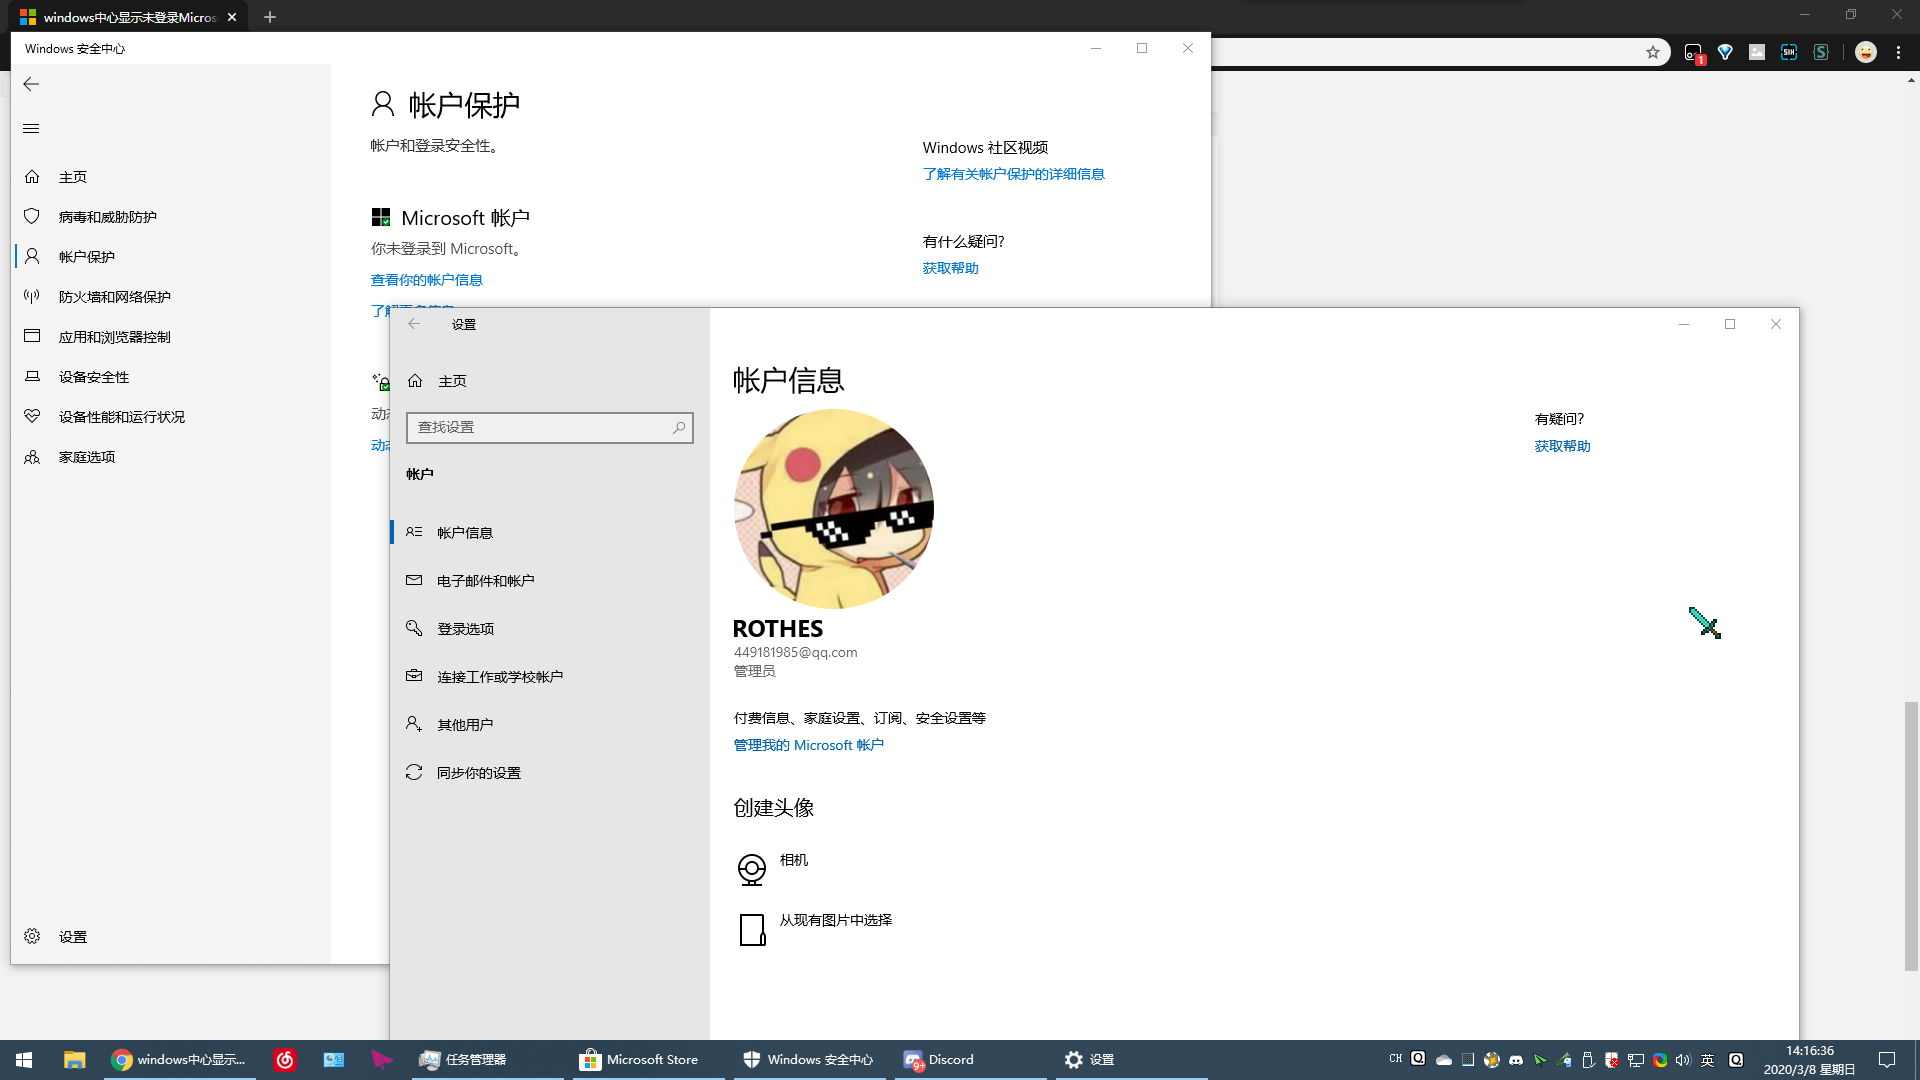Click the hamburger menu icon in Windows Security
Viewport: 1920px width, 1080px height.
point(31,128)
